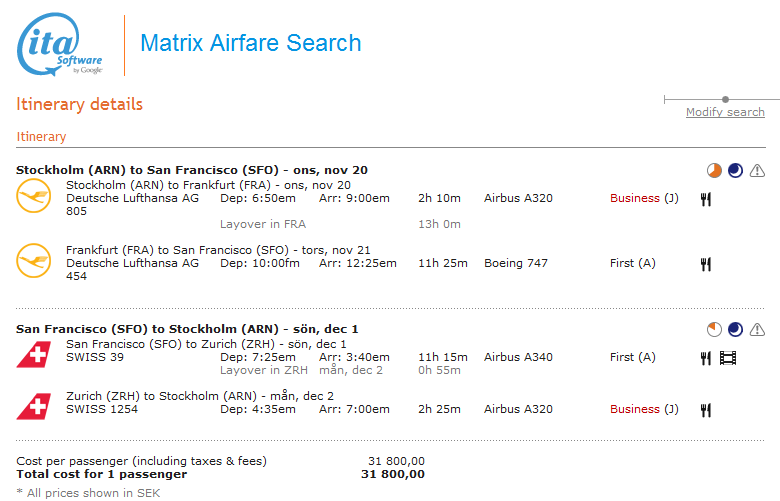Screen dimensions: 780x501
Task: Click the Lufthansa logo beside Stockholm to Frankfurt
Action: click(34, 195)
